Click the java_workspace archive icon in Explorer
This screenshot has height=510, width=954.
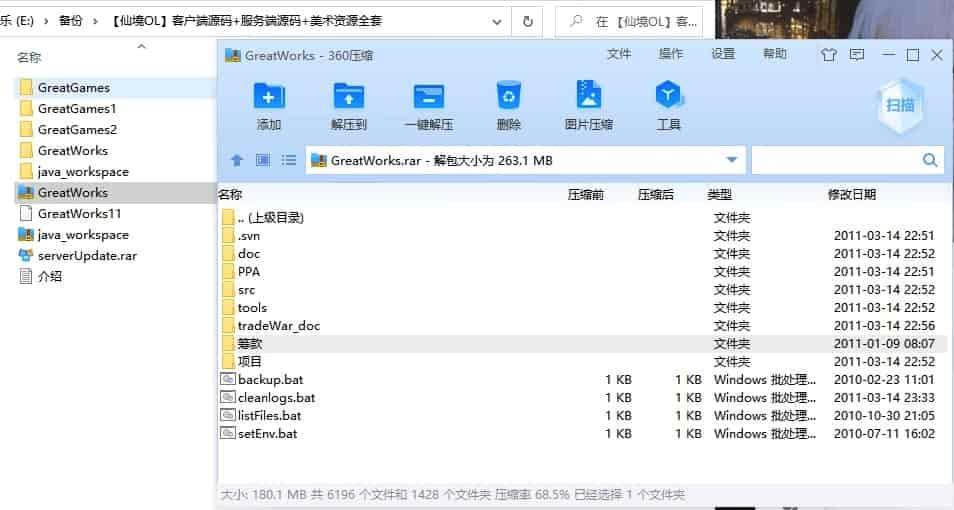point(26,234)
